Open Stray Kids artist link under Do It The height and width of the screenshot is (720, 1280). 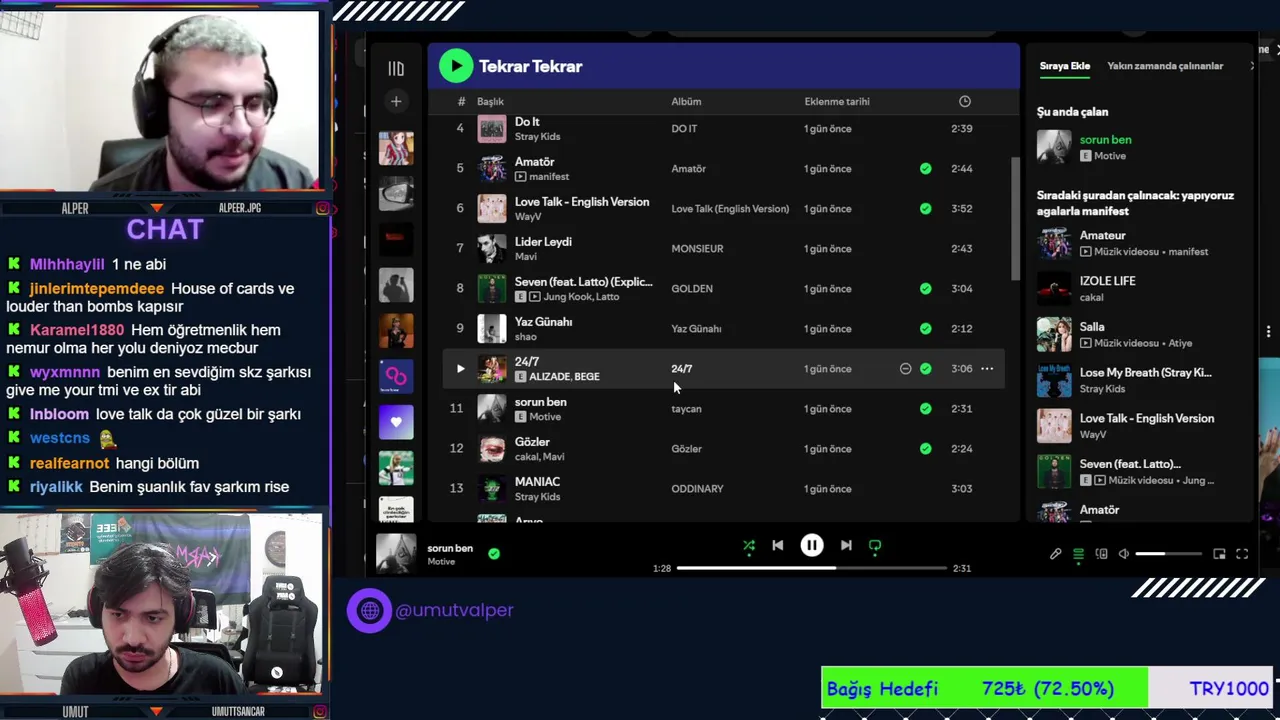click(x=537, y=136)
